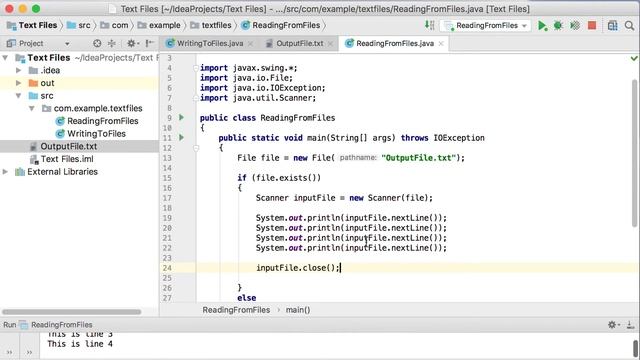Start debugging with the bug icon
The height and width of the screenshot is (360, 640).
(558, 26)
